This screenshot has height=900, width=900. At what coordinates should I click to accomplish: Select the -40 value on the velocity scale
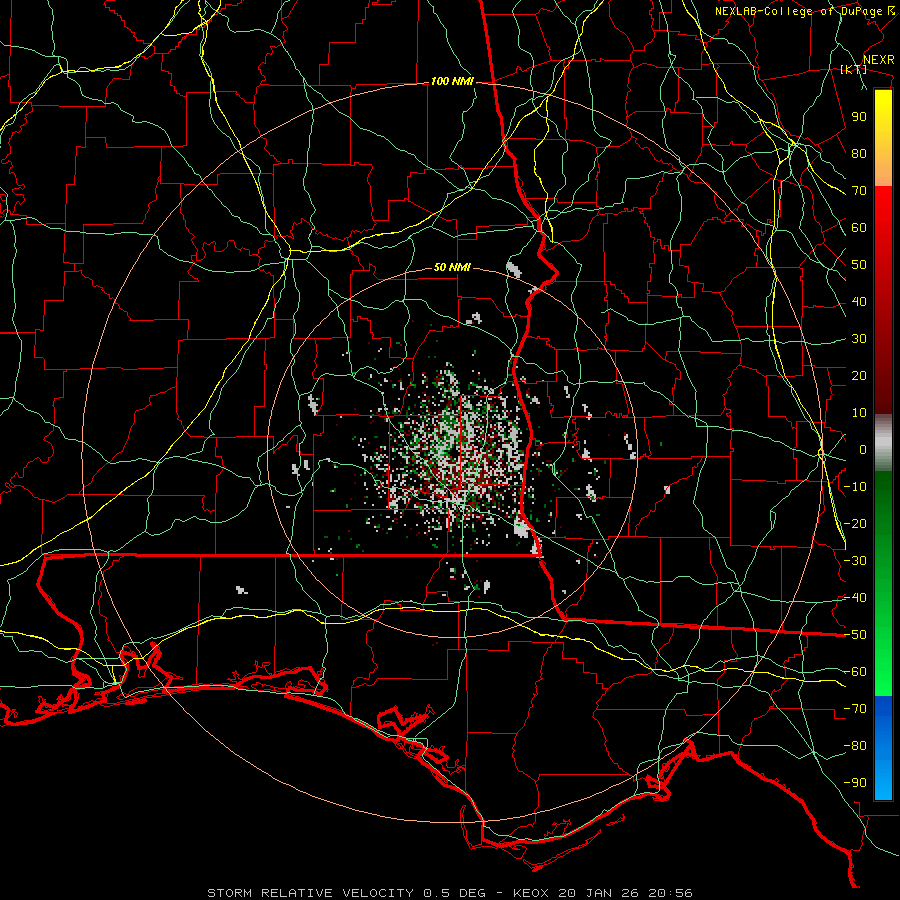[x=855, y=598]
